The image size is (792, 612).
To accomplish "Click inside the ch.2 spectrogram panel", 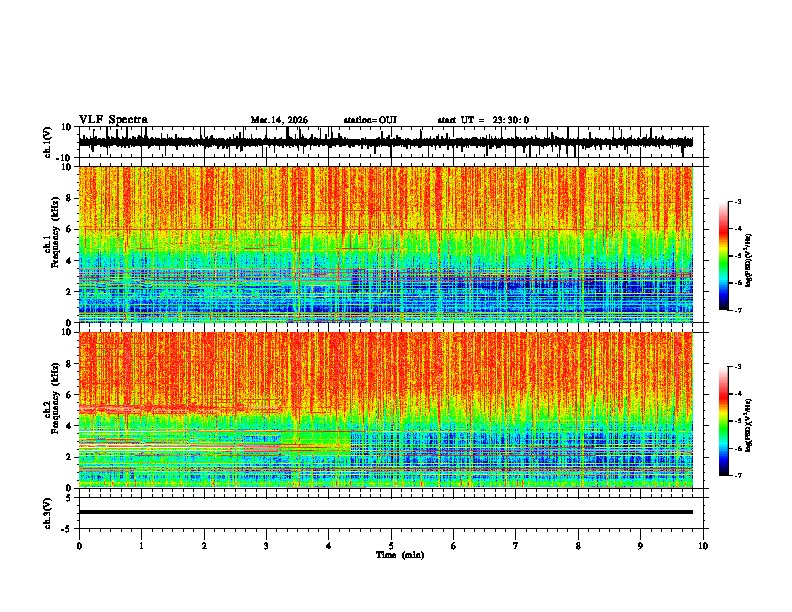I will click(x=385, y=410).
